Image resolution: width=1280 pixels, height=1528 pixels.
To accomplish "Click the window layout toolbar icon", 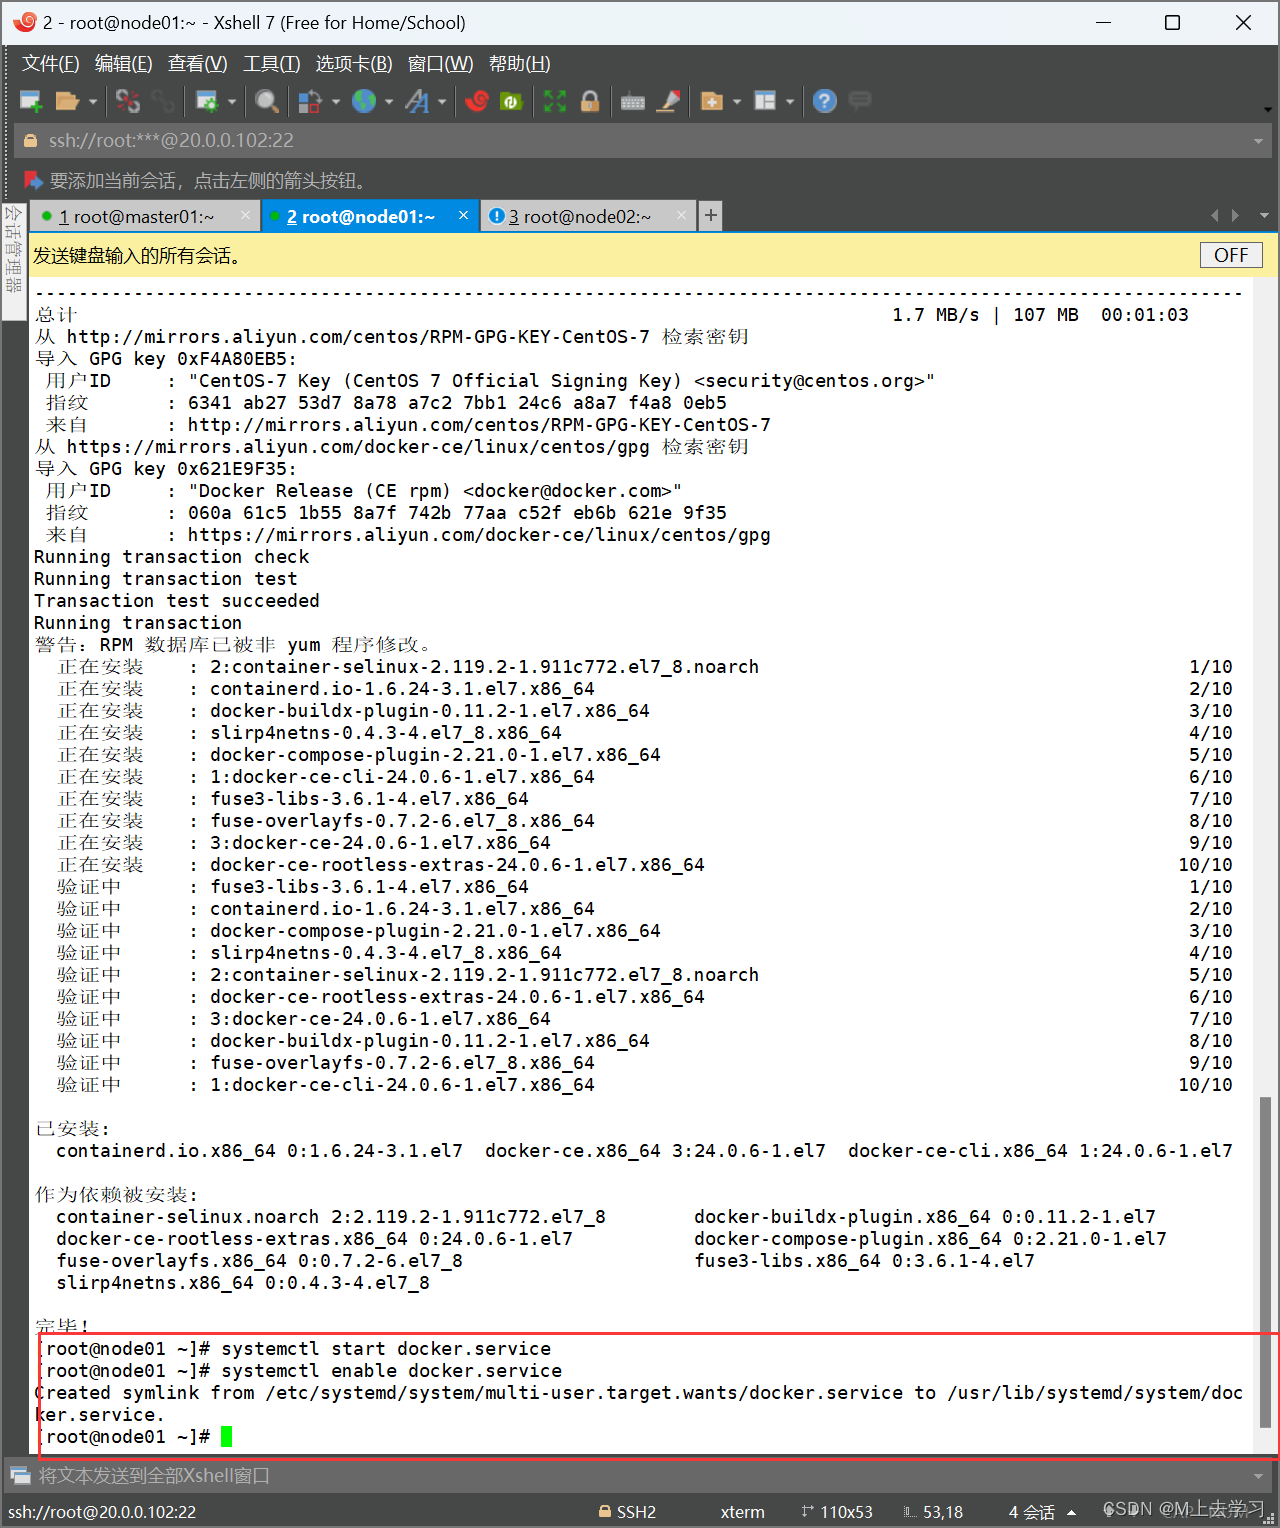I will tap(765, 101).
